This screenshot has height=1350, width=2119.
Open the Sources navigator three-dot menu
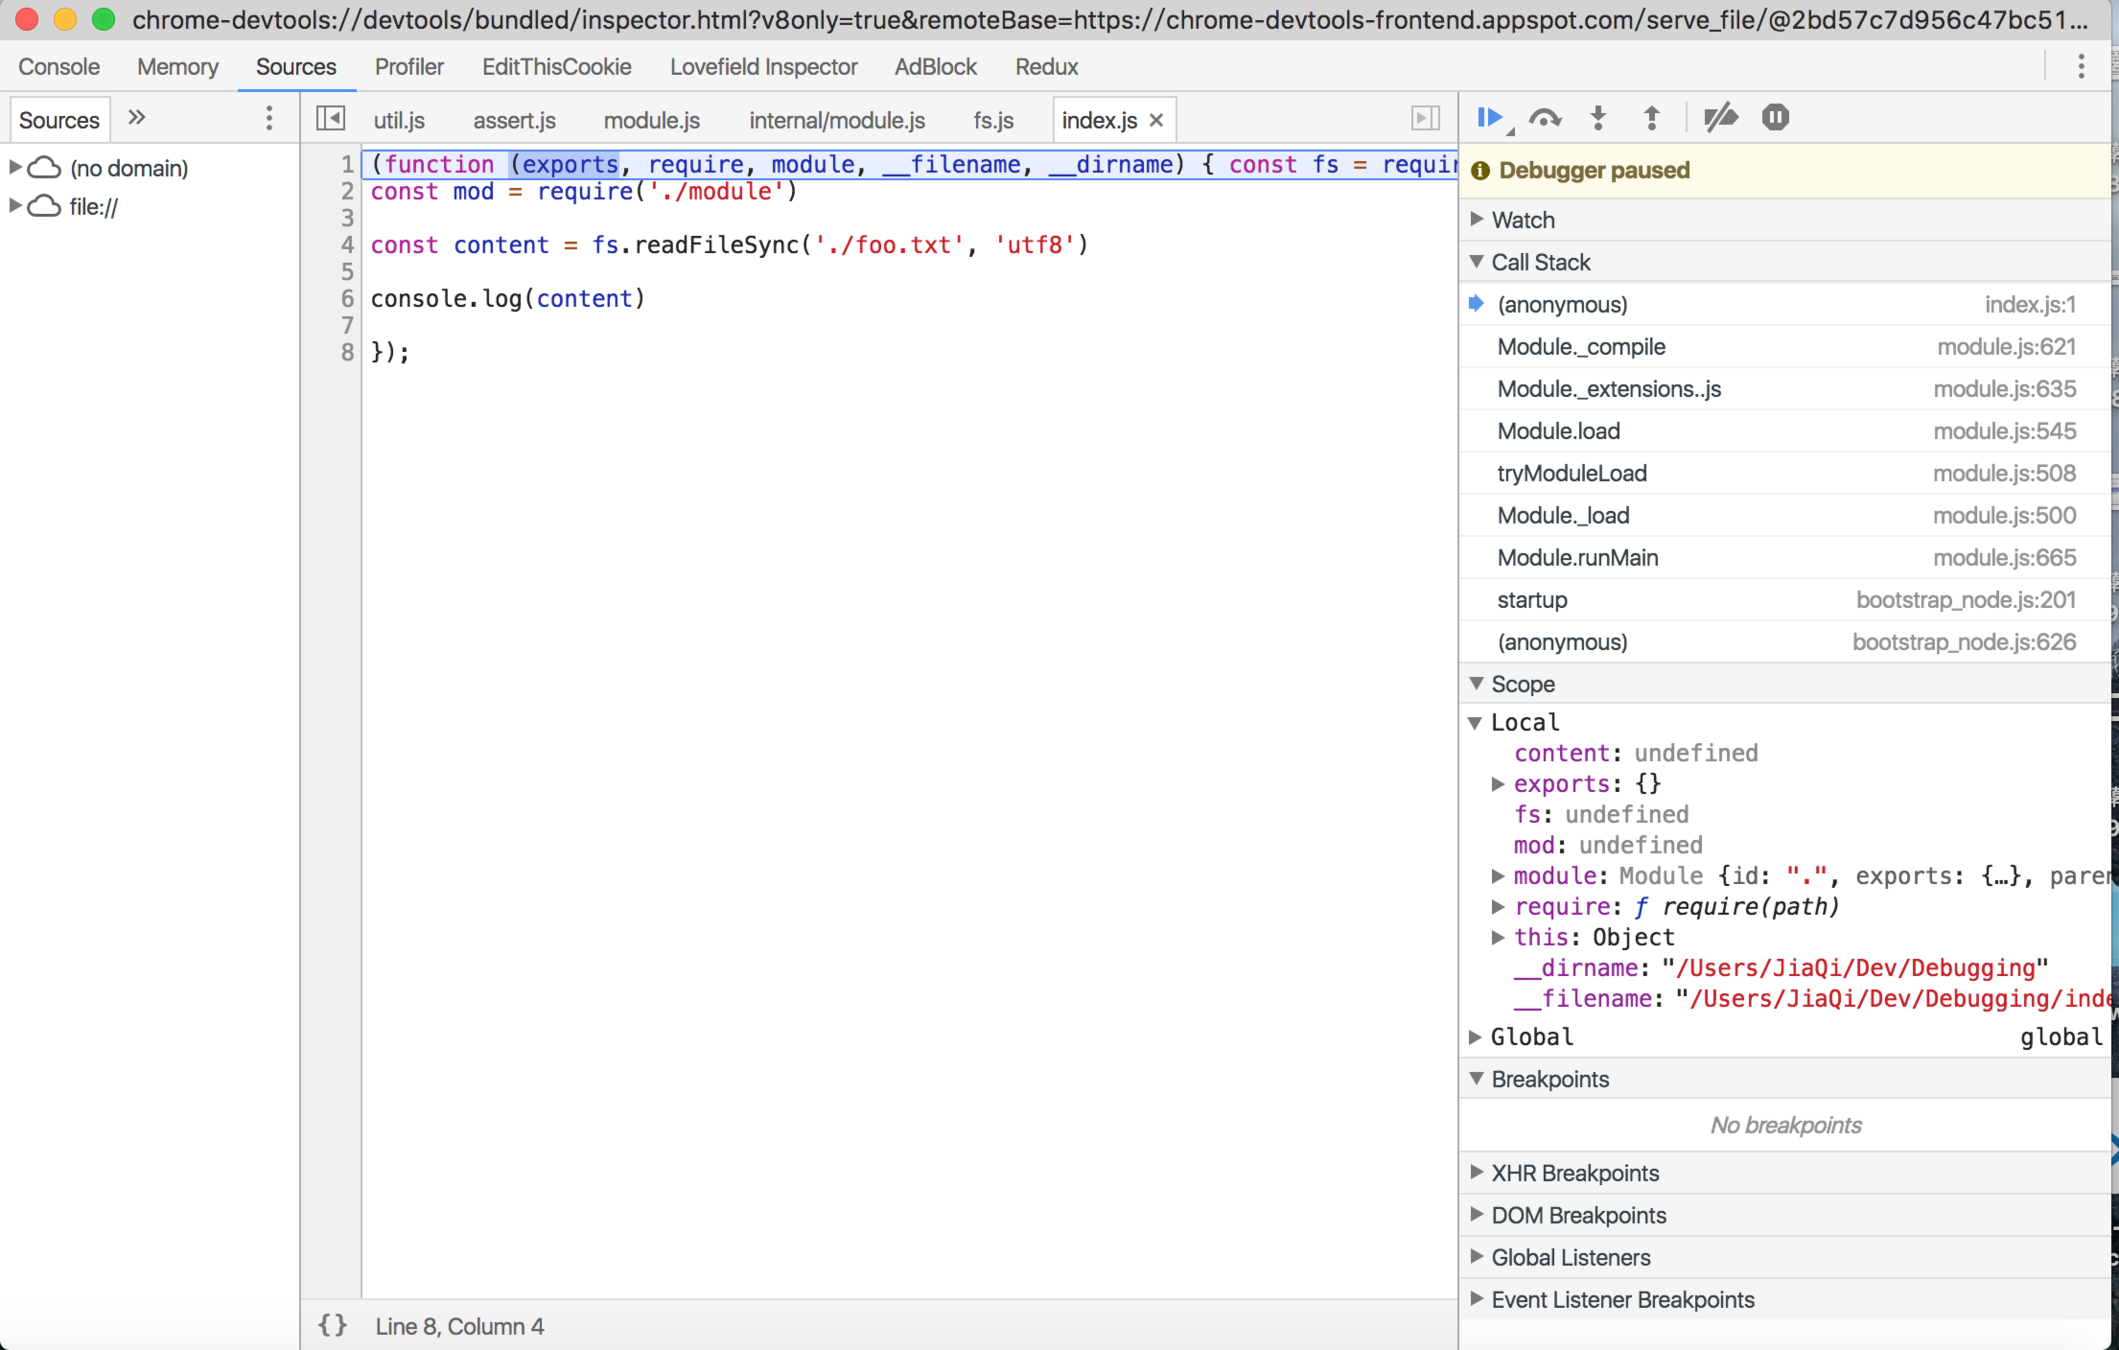269,118
